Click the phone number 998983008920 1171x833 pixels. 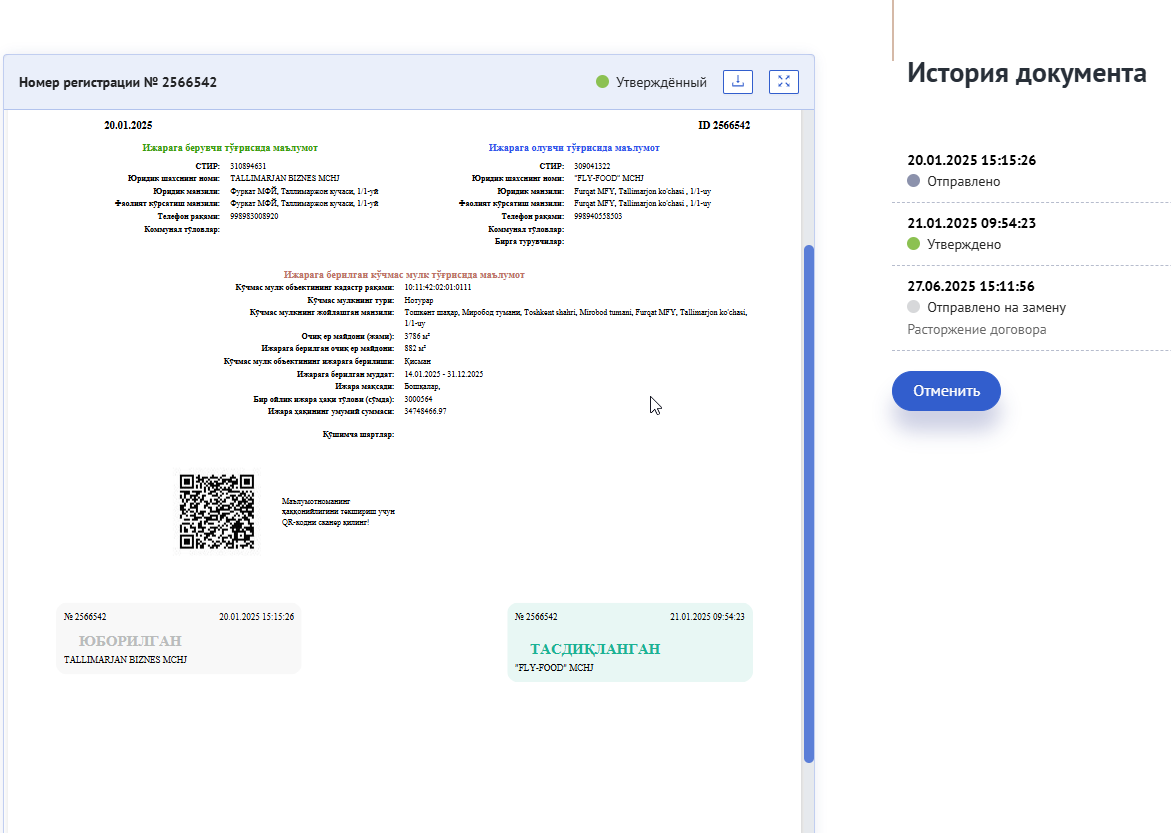click(x=254, y=216)
